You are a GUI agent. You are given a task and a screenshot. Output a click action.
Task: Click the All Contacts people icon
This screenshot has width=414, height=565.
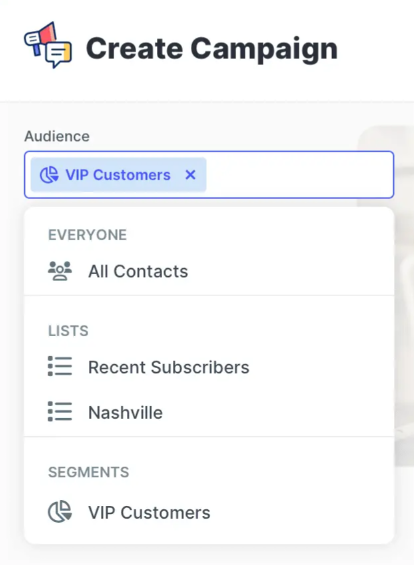pyautogui.click(x=60, y=271)
